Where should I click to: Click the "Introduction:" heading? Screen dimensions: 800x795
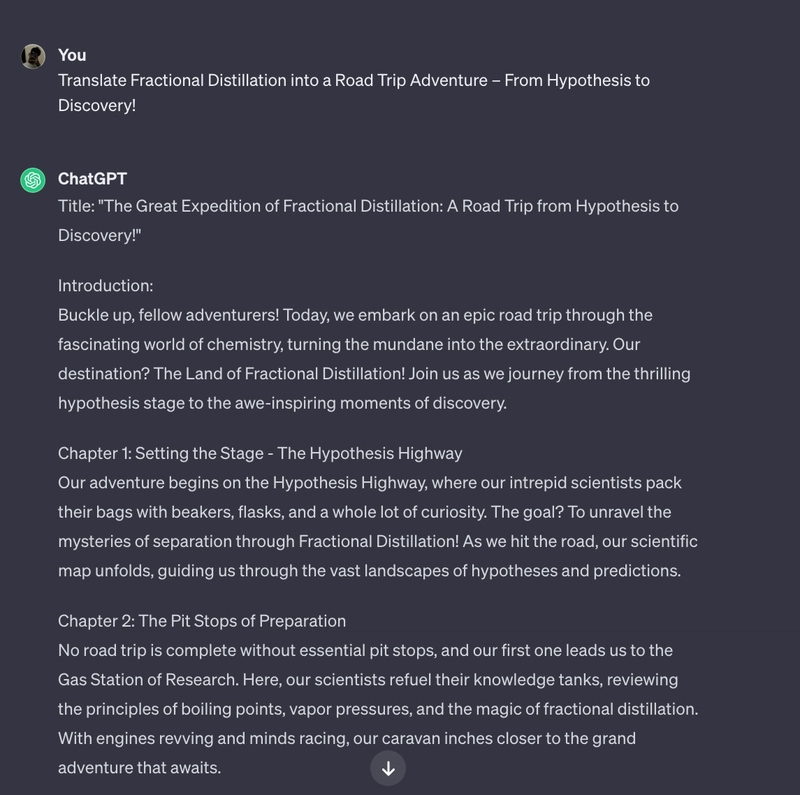pyautogui.click(x=106, y=286)
